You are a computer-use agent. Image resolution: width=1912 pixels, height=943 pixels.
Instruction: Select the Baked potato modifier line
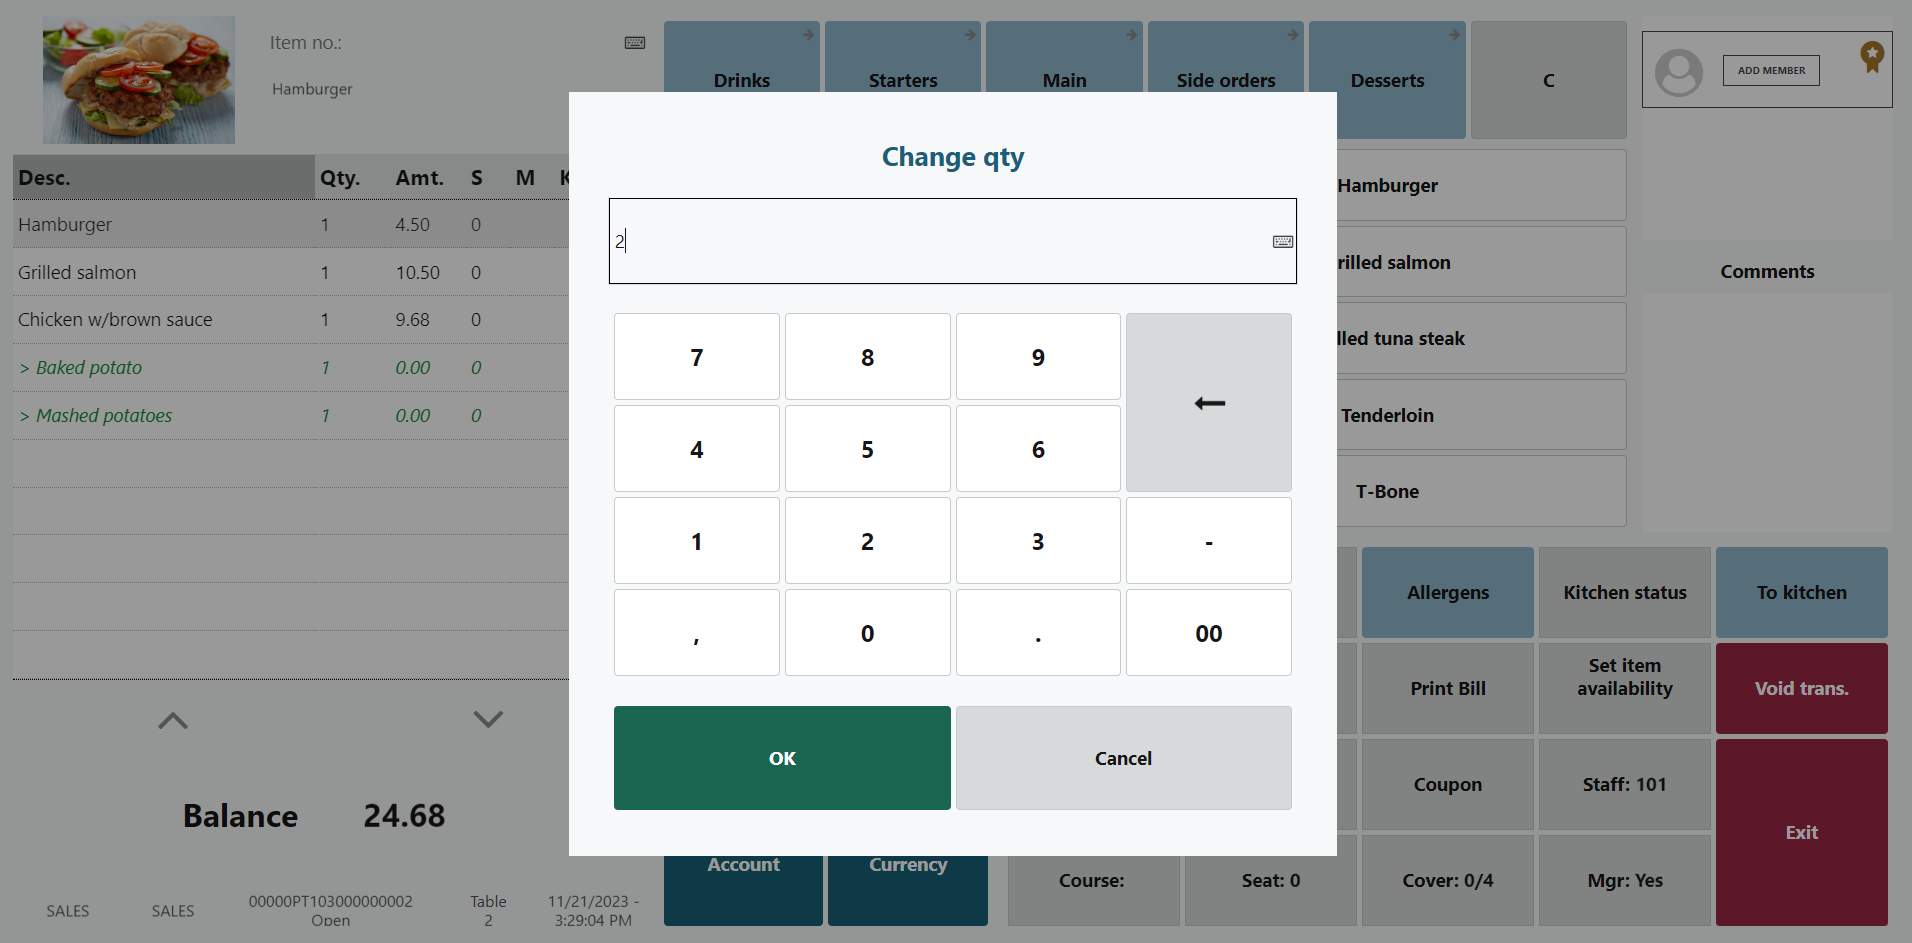tap(291, 368)
